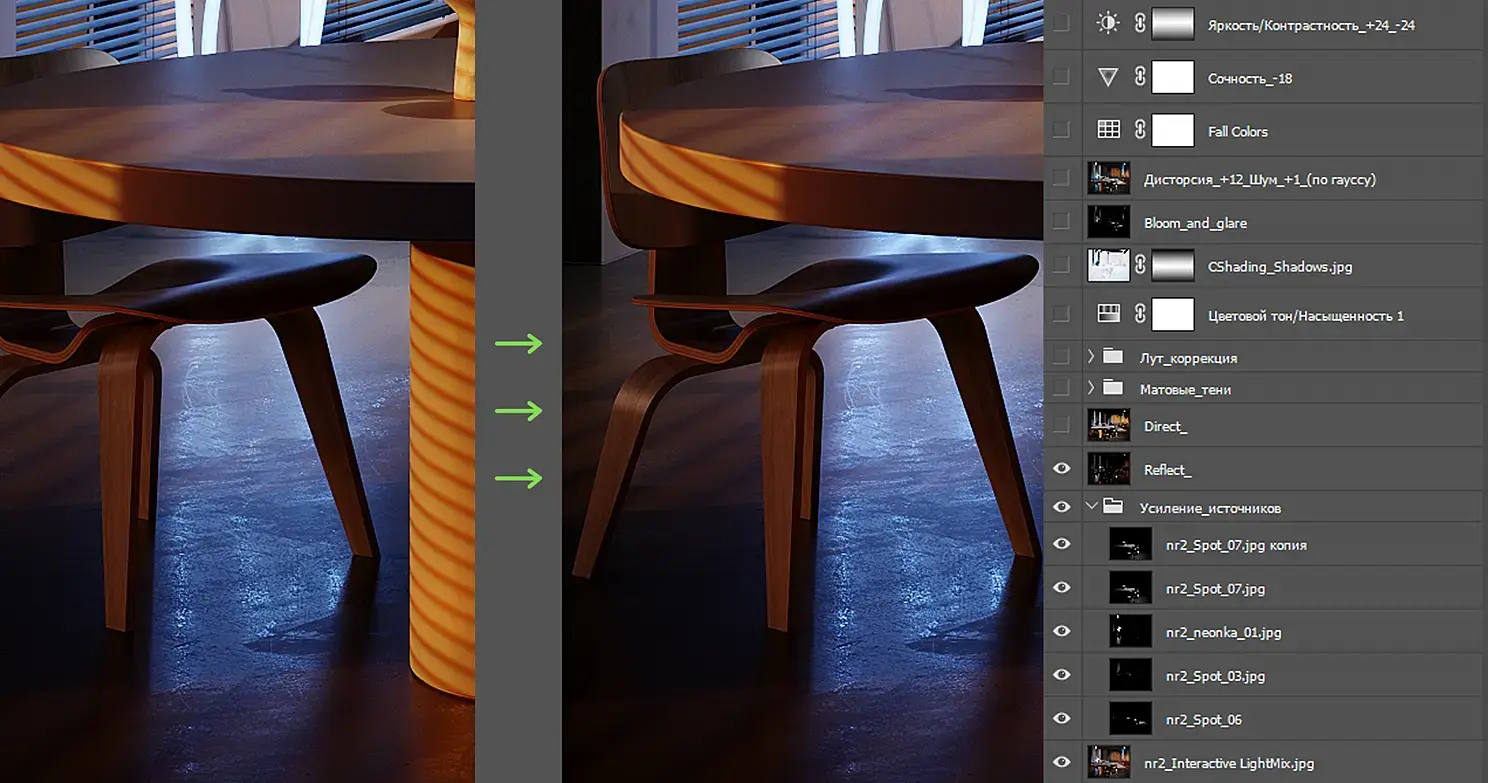Show the Direct_ layer using its visibility box
Image resolution: width=1488 pixels, height=783 pixels.
1061,425
